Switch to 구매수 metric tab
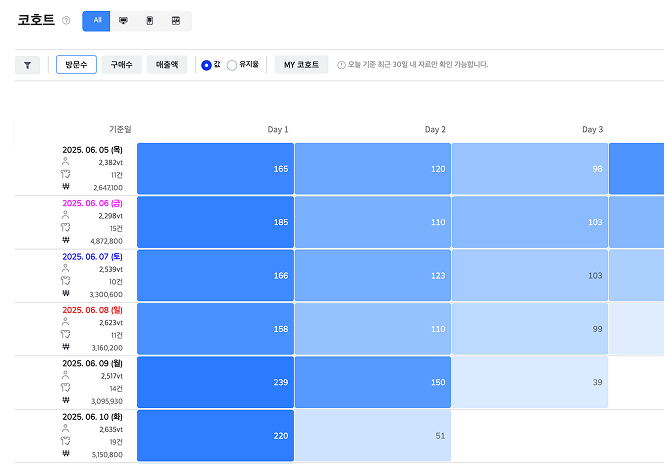This screenshot has width=665, height=464. [121, 65]
